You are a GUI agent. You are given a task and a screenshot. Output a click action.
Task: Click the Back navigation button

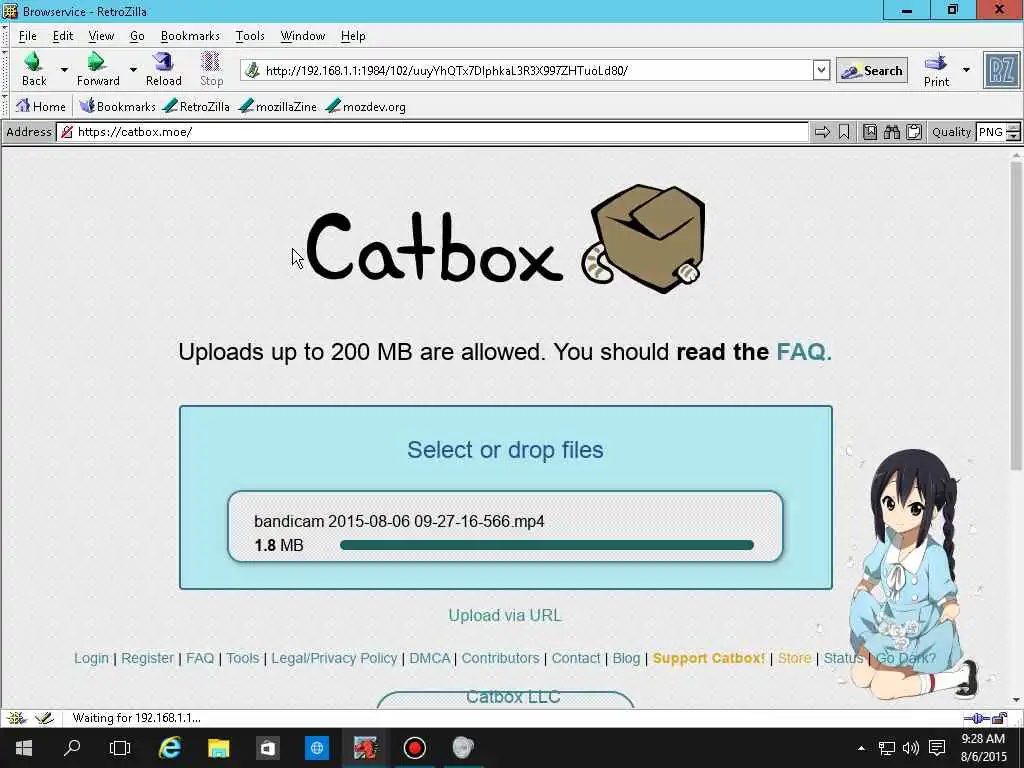coord(34,69)
